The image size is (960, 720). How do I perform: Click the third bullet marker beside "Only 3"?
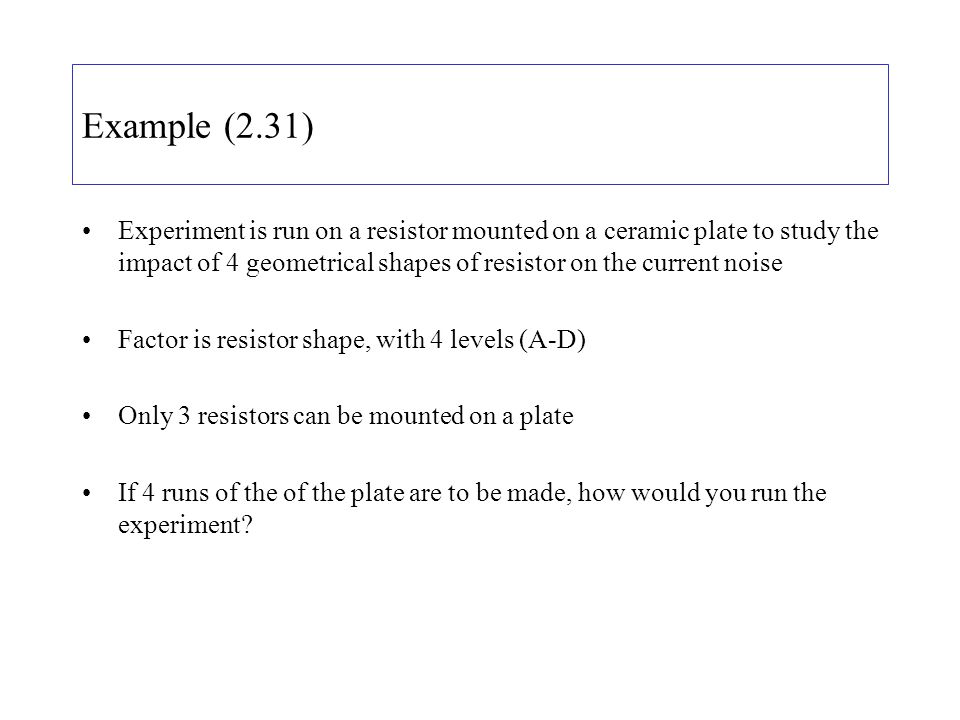(x=86, y=416)
